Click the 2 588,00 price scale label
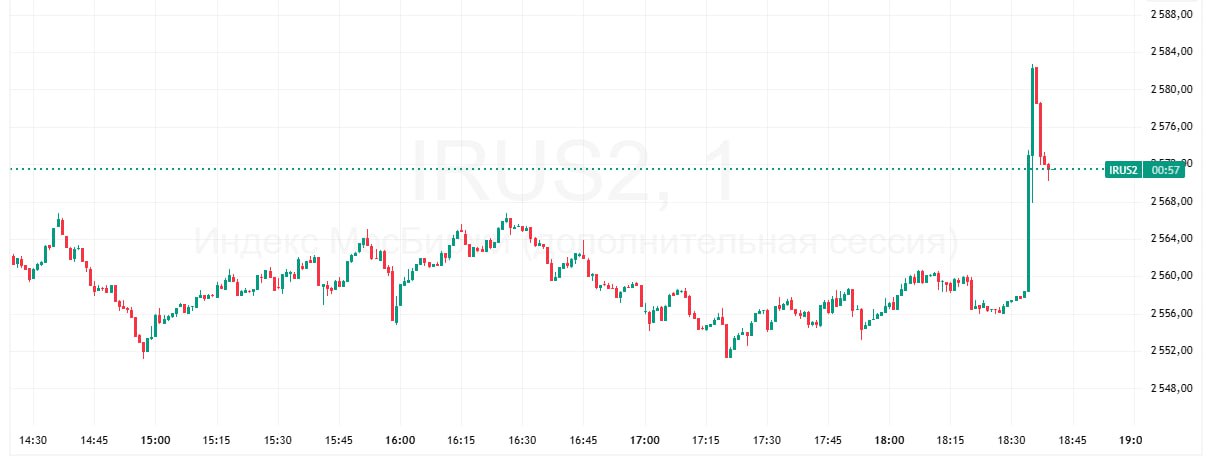The width and height of the screenshot is (1212, 463). pyautogui.click(x=1174, y=14)
